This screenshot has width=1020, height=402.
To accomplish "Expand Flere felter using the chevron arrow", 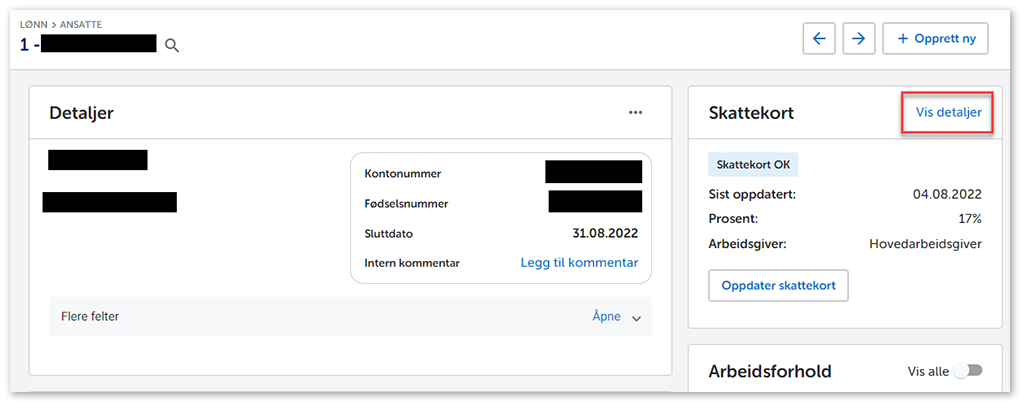I will click(636, 318).
